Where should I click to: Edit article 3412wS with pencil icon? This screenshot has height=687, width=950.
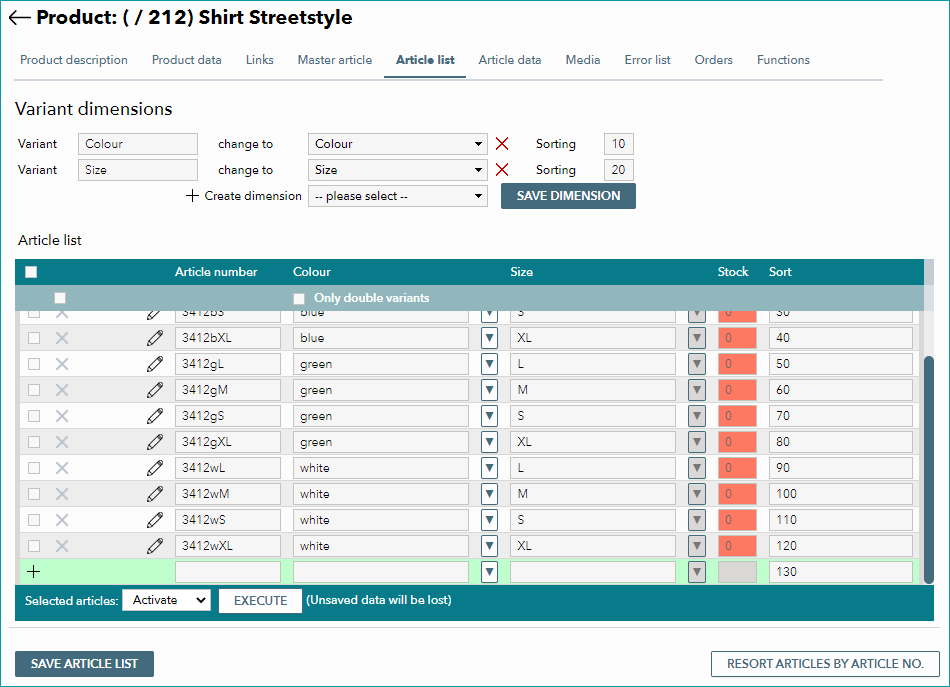pos(154,520)
